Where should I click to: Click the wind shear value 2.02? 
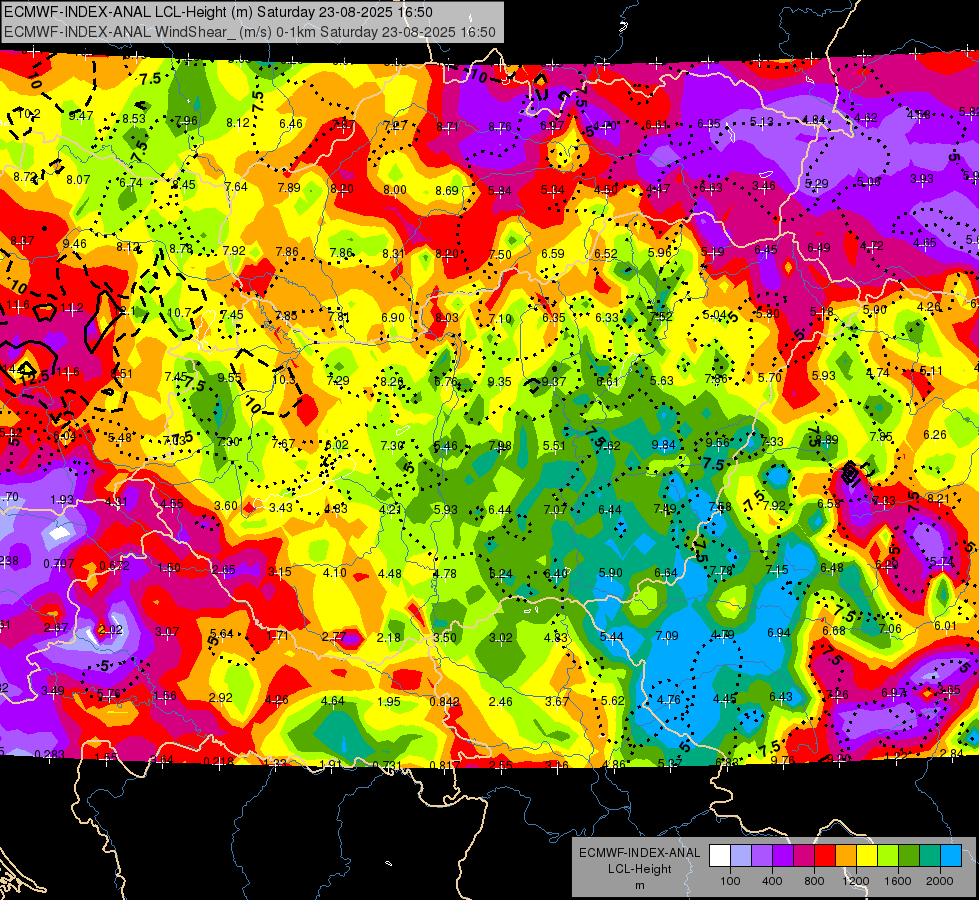pos(111,630)
